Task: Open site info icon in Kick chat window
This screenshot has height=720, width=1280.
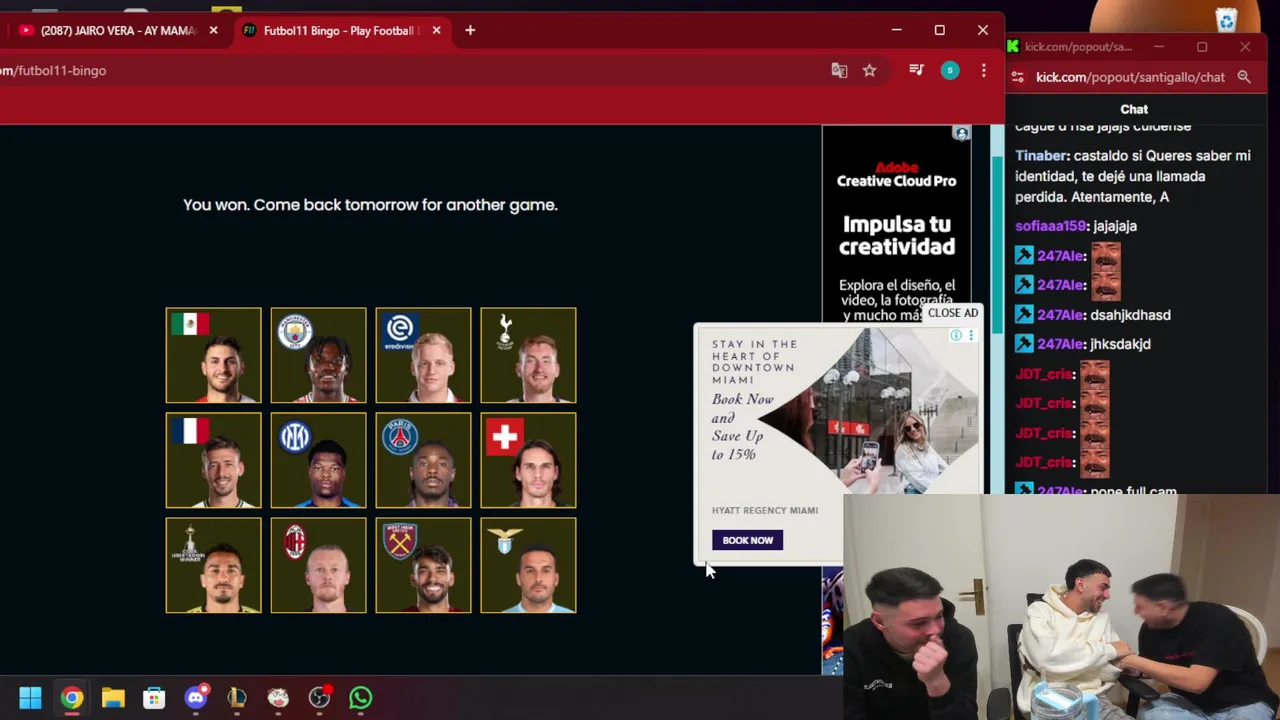Action: pyautogui.click(x=1018, y=77)
